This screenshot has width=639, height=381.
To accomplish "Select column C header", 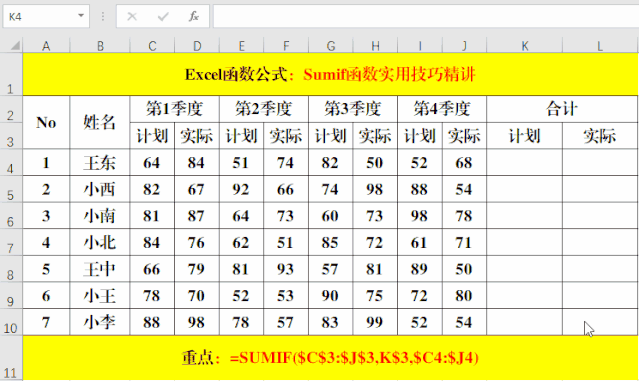I will pos(152,46).
